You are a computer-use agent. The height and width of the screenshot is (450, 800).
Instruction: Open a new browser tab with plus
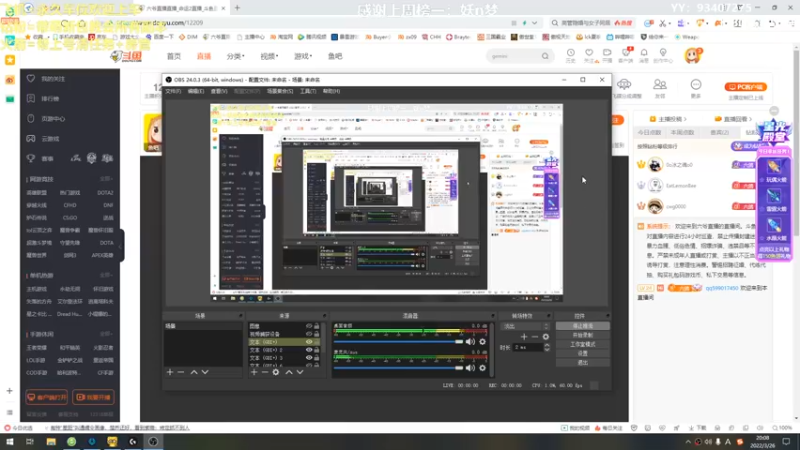tap(237, 8)
